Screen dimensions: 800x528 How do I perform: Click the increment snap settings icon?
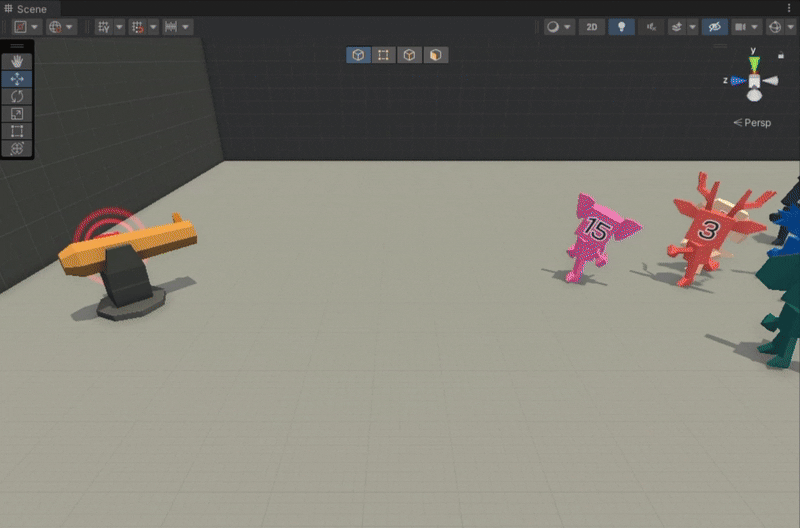tap(171, 27)
